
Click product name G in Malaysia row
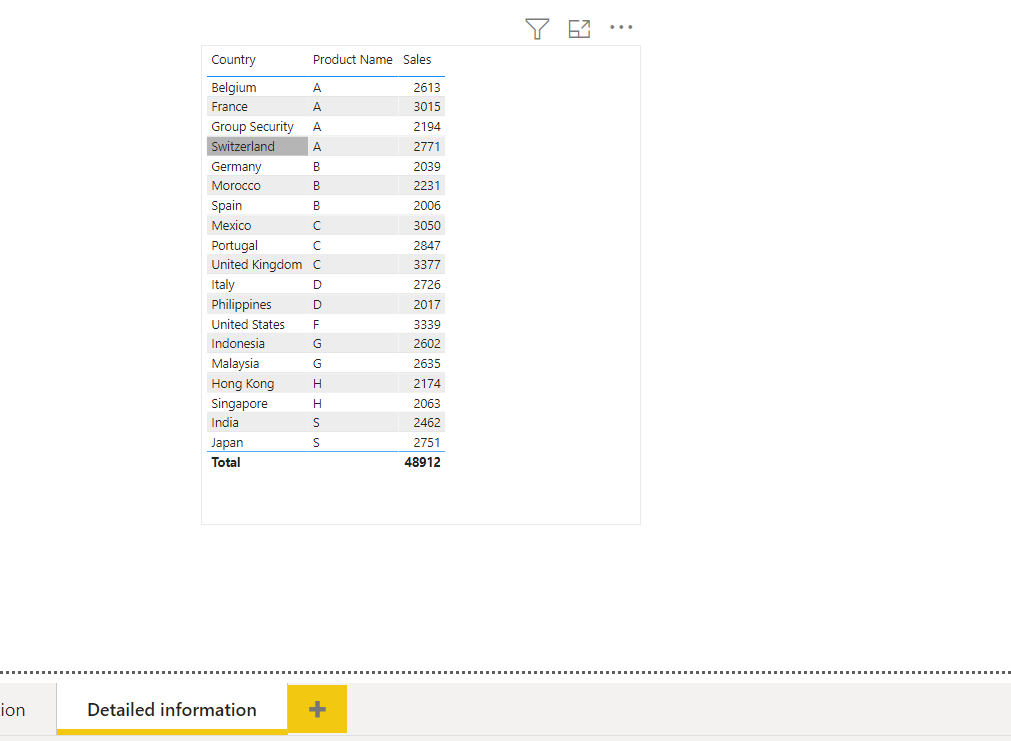(317, 364)
